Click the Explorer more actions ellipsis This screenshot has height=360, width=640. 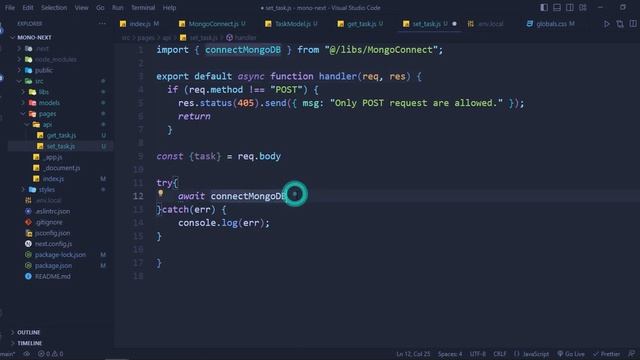click(102, 24)
